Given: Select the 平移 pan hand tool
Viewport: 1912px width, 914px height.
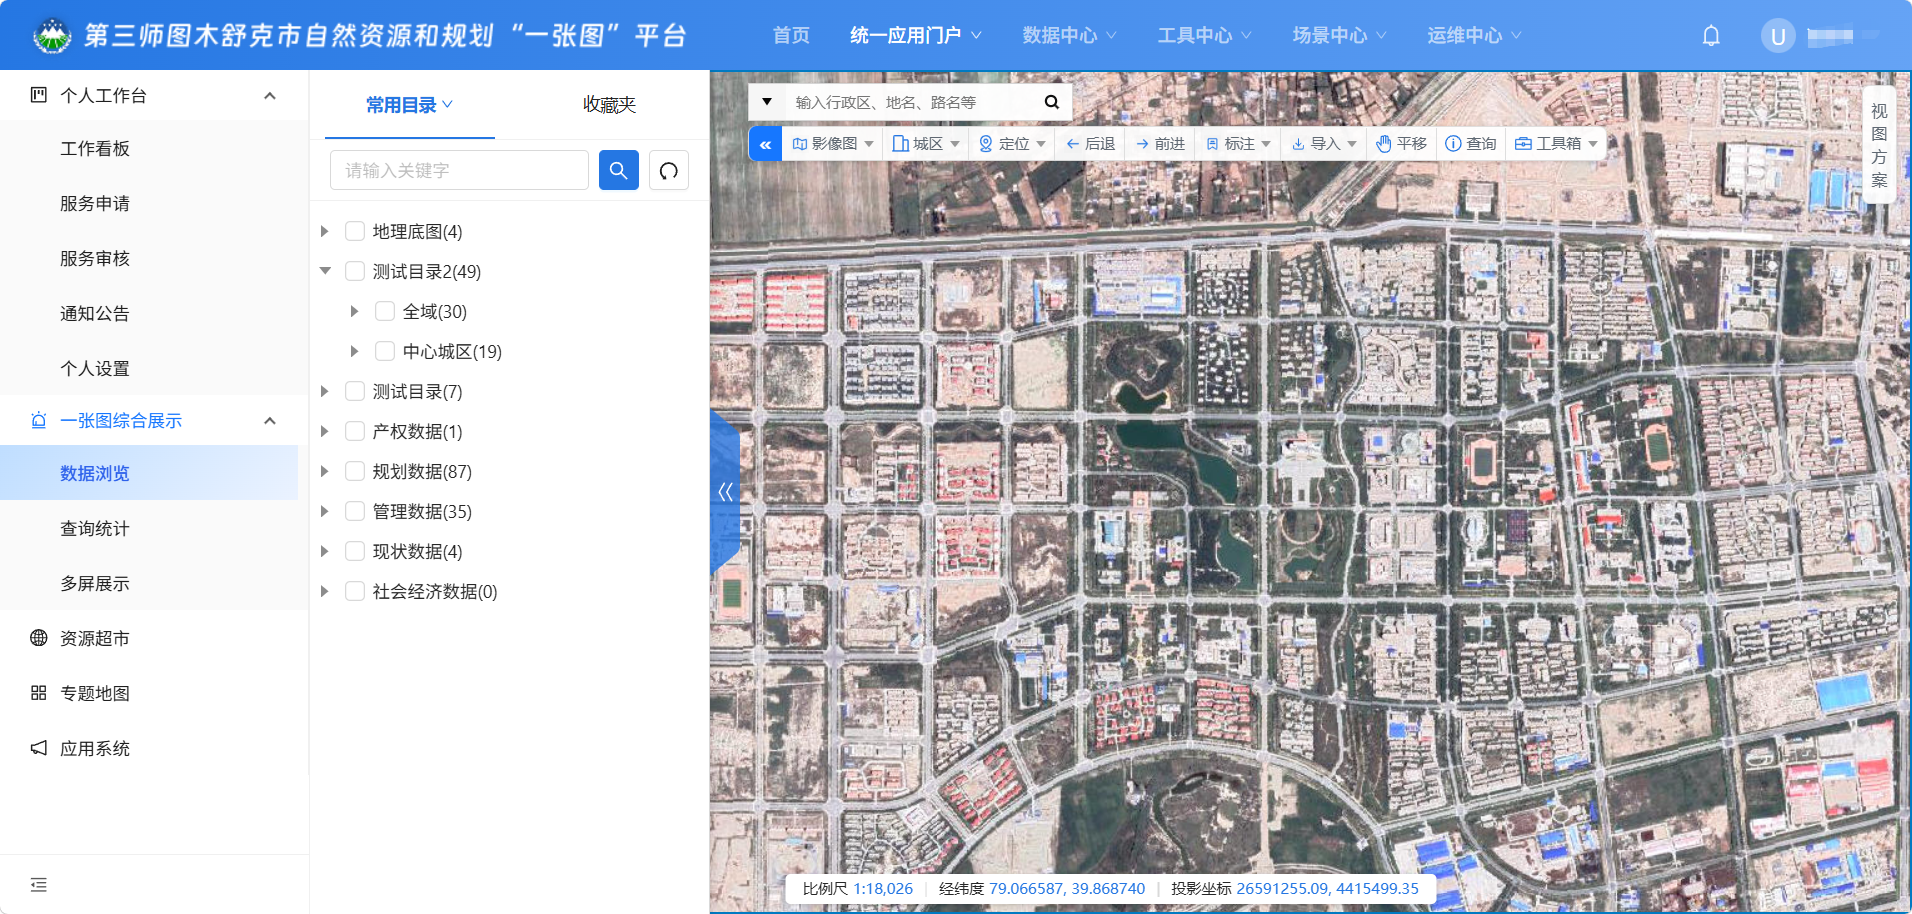Looking at the screenshot, I should pos(1401,144).
